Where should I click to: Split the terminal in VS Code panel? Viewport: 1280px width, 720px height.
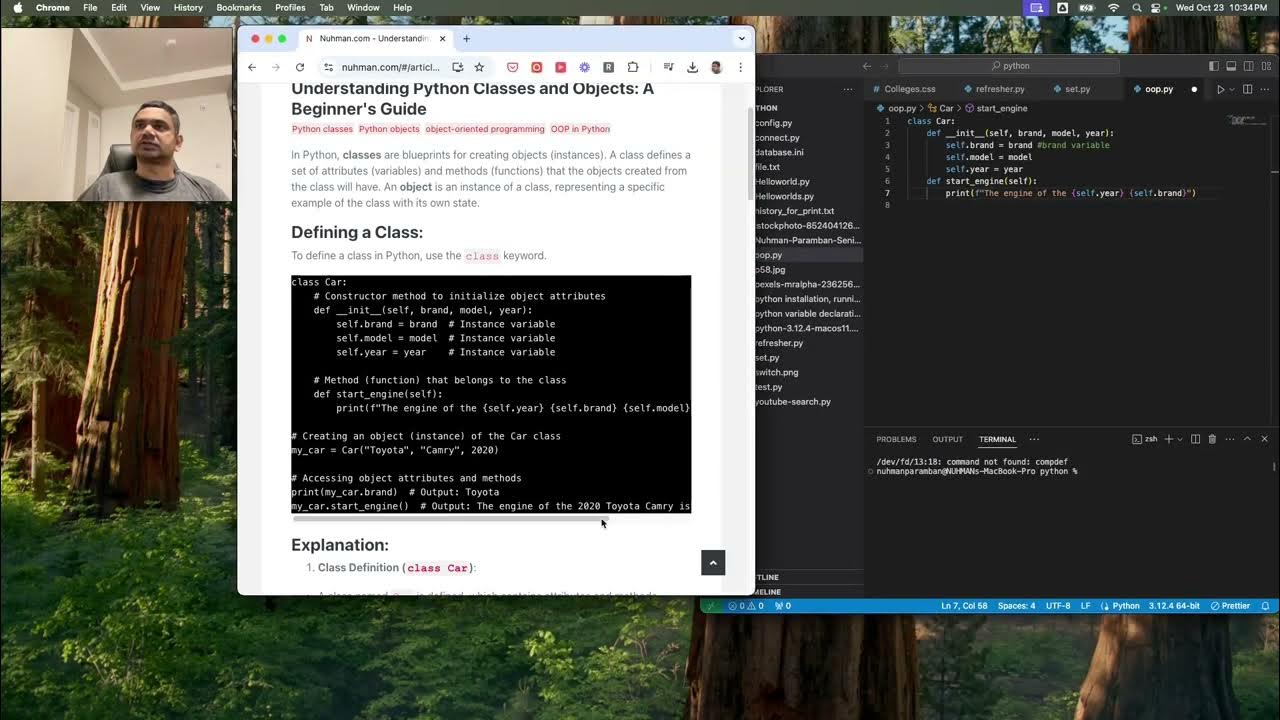click(x=1196, y=439)
